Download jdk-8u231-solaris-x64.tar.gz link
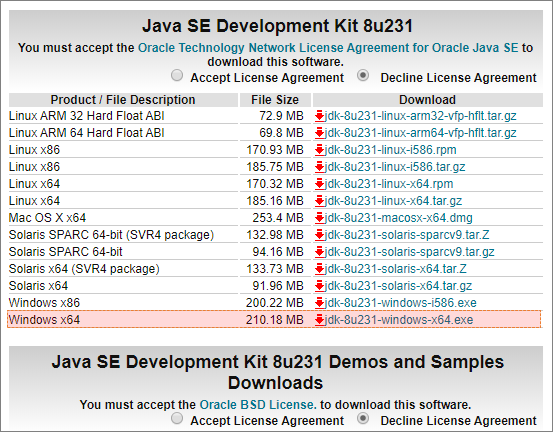This screenshot has height=432, width=553. [x=398, y=285]
